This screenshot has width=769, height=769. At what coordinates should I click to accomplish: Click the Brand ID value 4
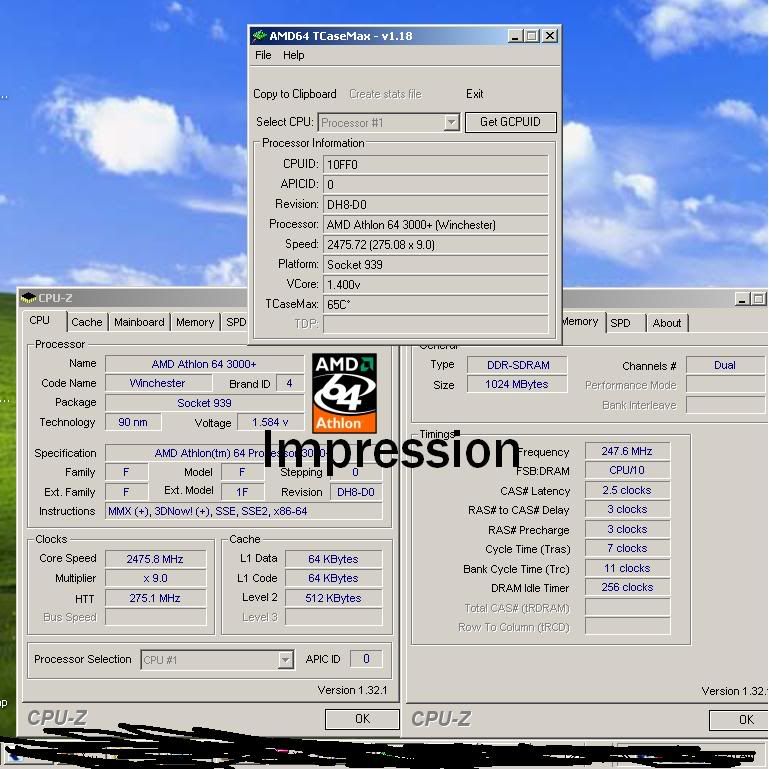[289, 383]
